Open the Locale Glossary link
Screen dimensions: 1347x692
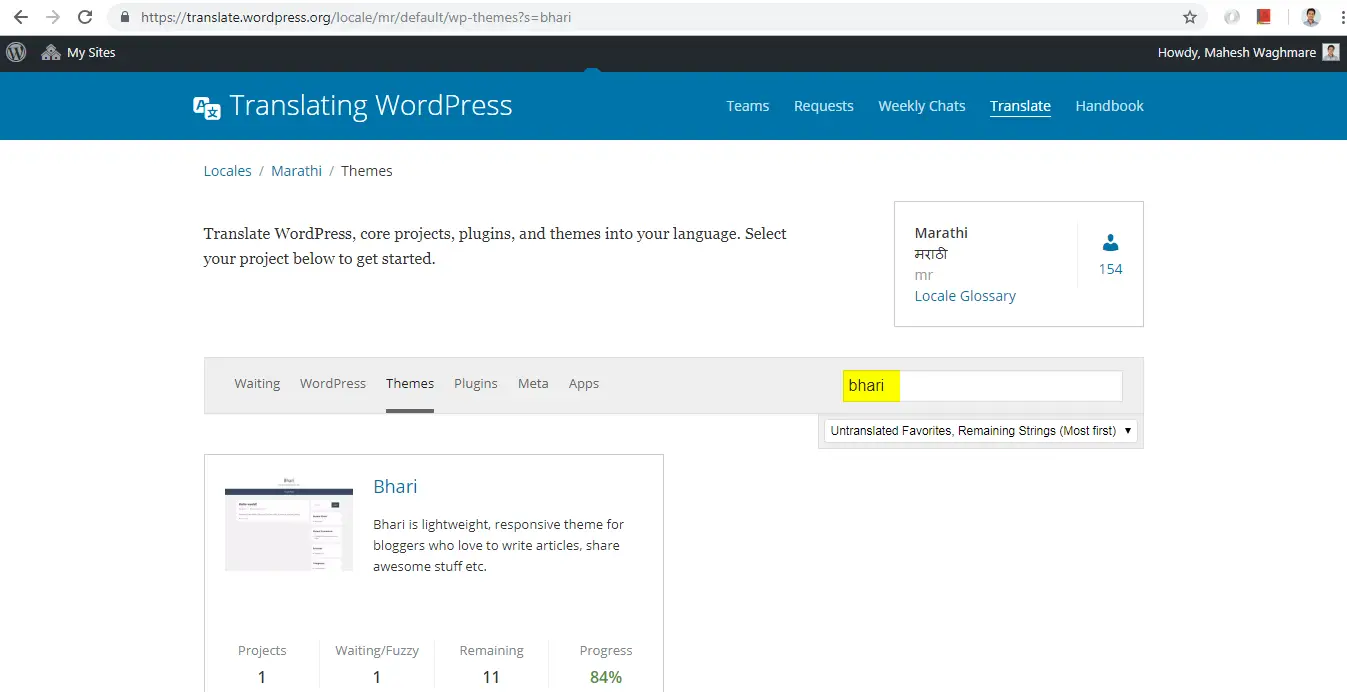pos(965,296)
